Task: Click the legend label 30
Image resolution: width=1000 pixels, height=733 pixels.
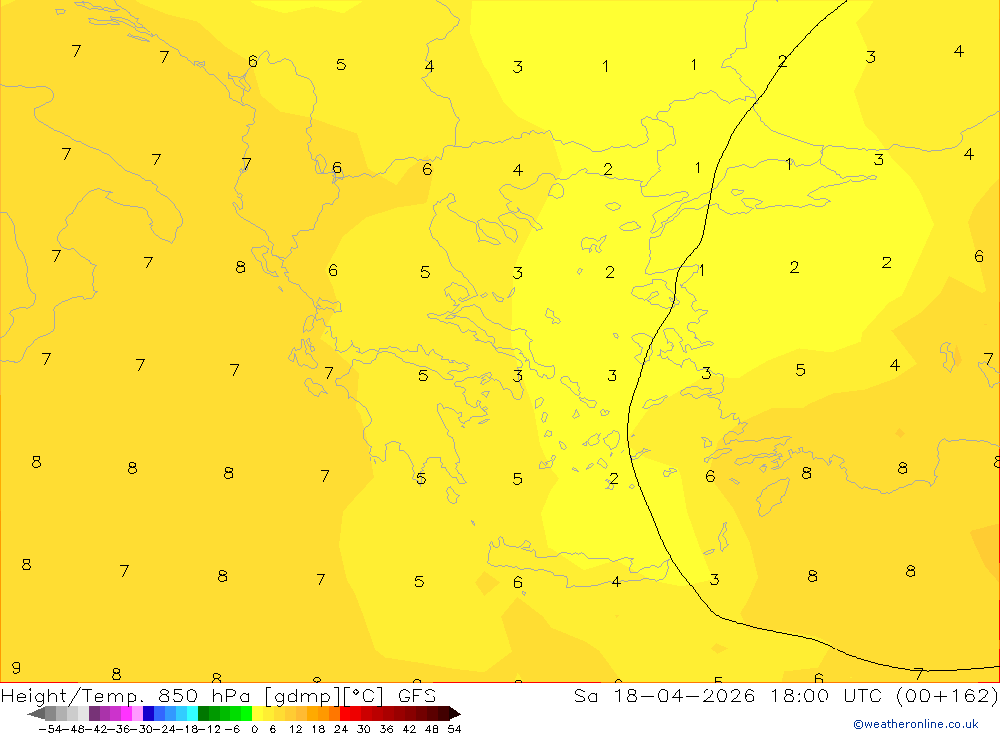Action: pos(364,729)
